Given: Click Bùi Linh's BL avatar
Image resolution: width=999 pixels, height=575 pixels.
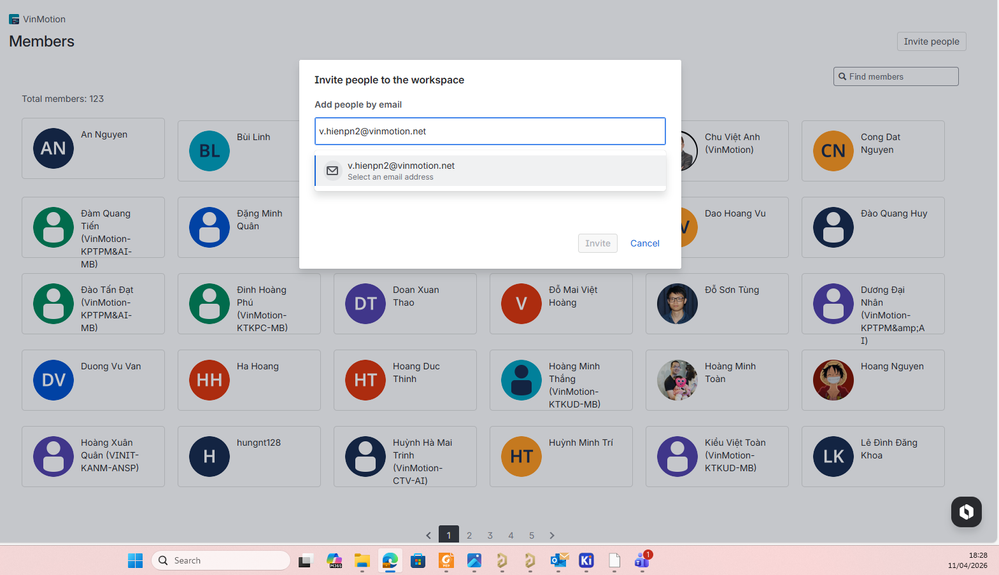Looking at the screenshot, I should coord(210,151).
